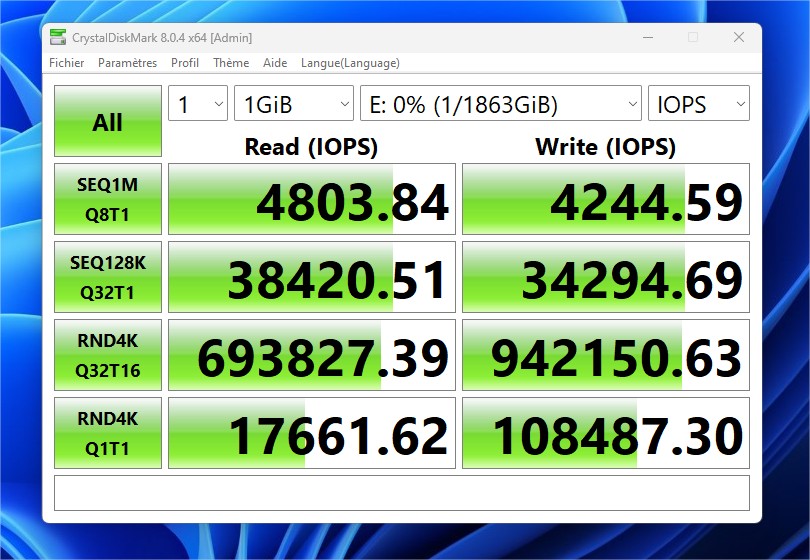Minimize the CrystalDiskMark window

[x=648, y=37]
